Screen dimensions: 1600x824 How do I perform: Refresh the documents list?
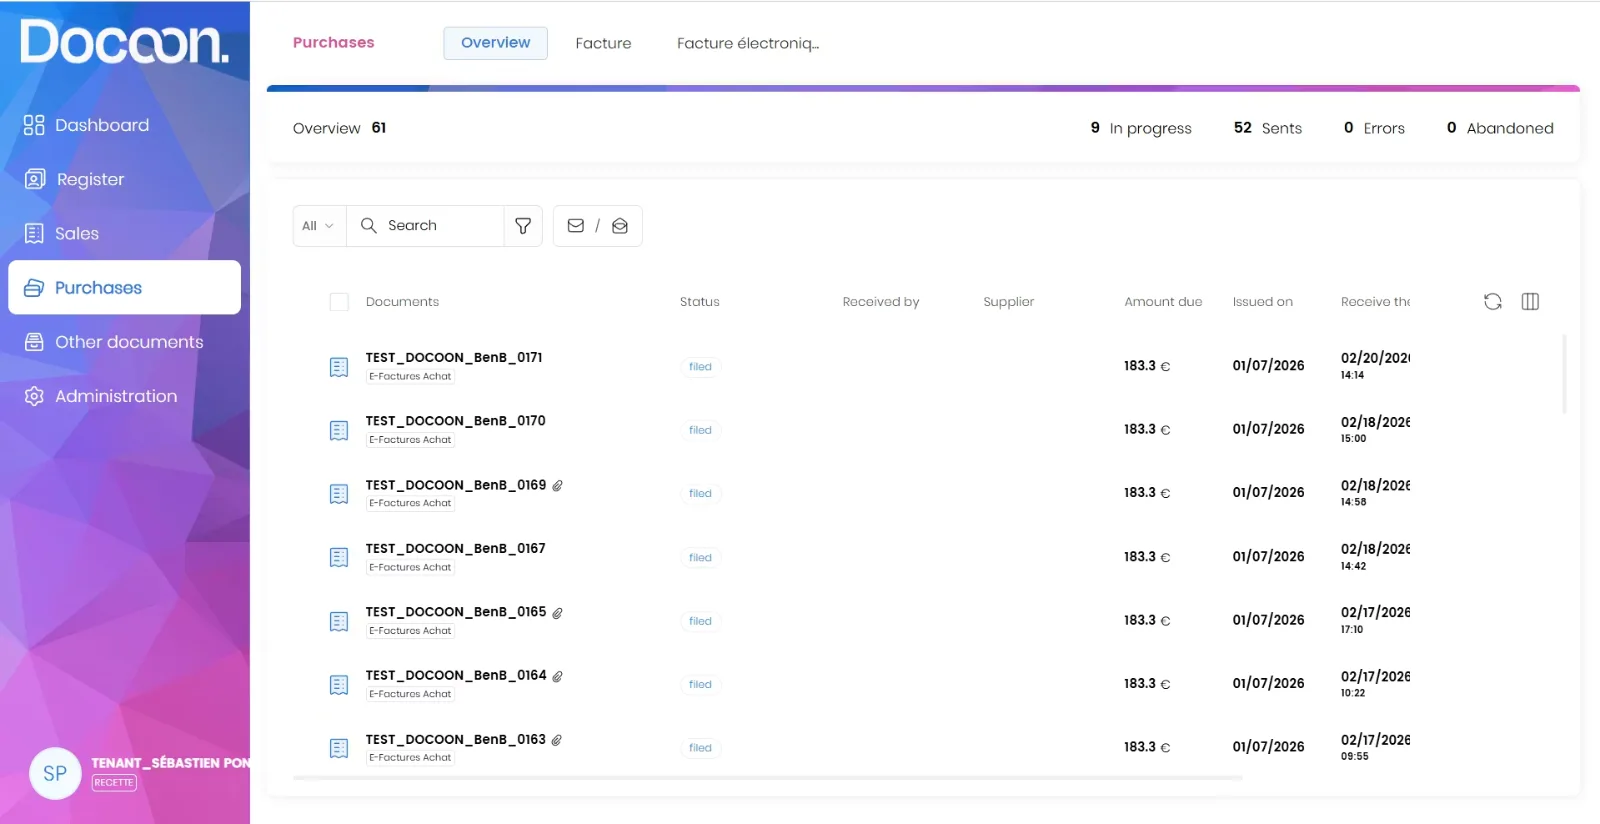[x=1493, y=301]
